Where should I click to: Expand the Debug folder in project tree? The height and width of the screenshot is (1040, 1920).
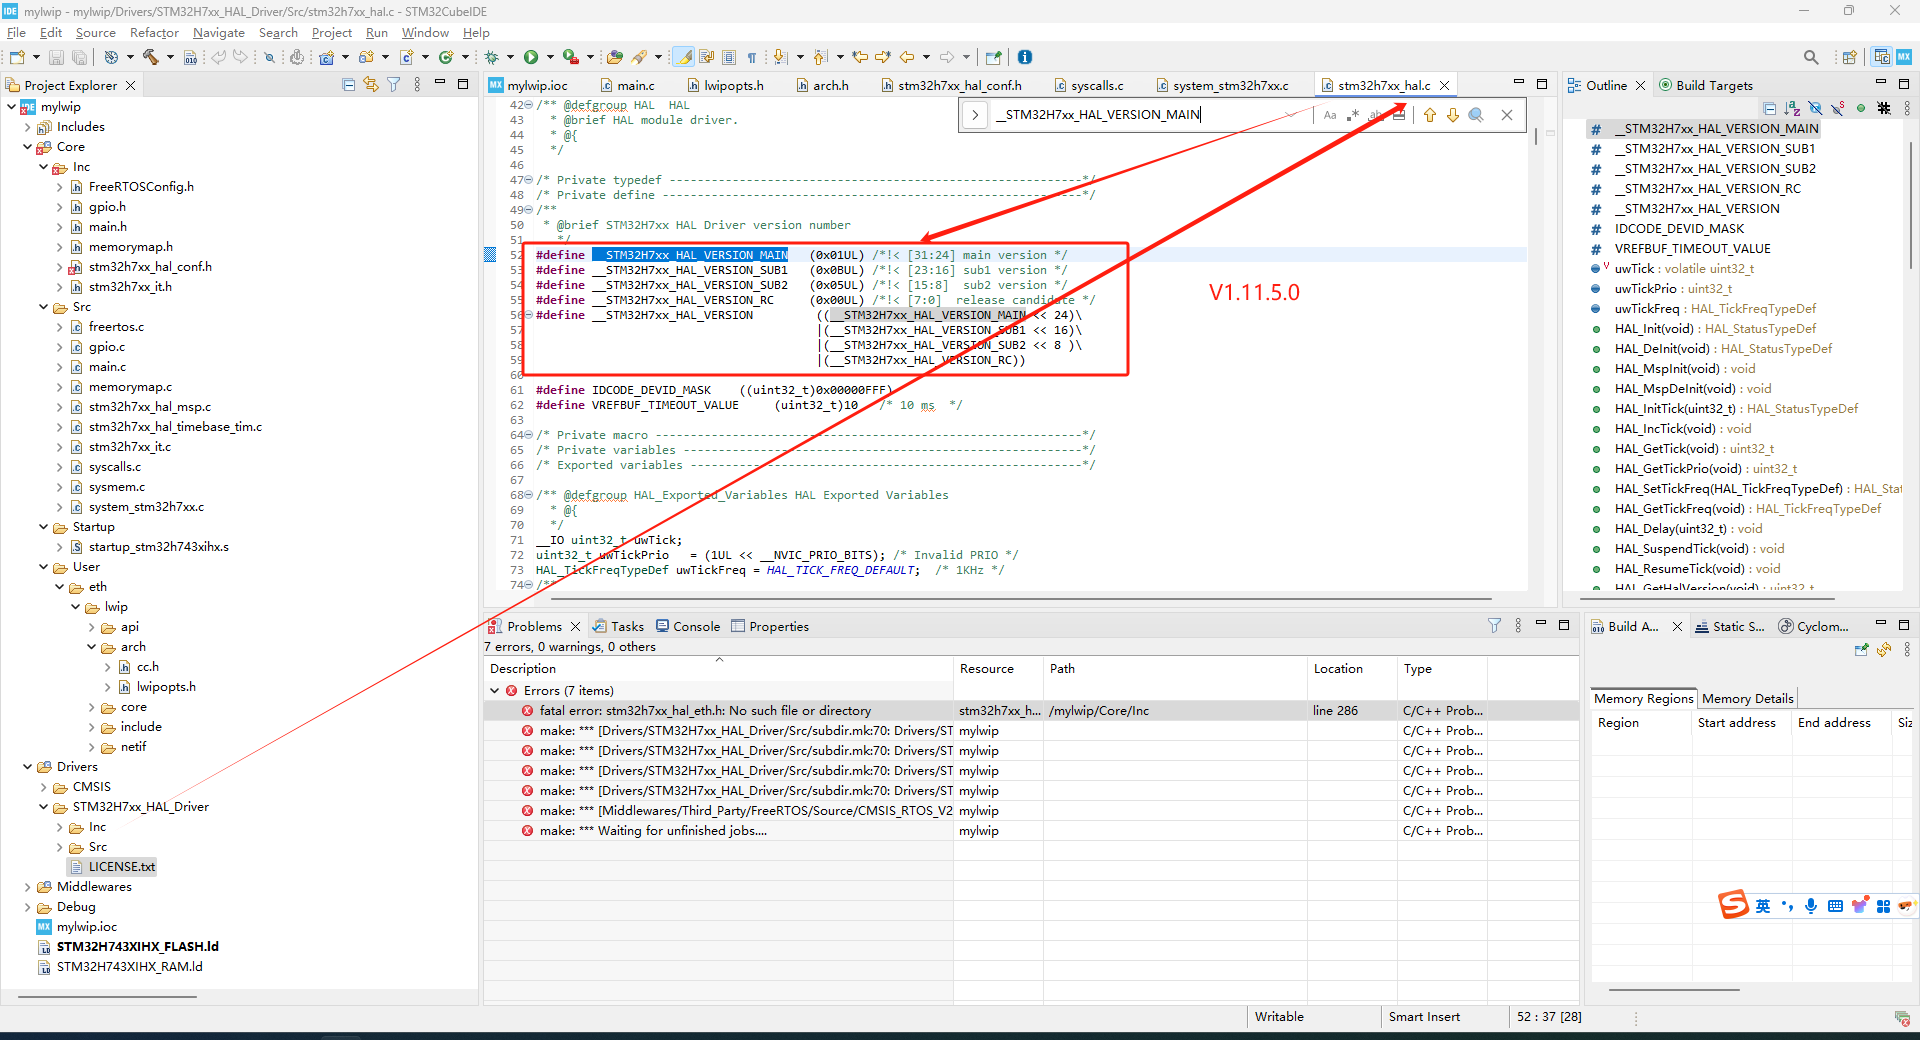[x=27, y=907]
